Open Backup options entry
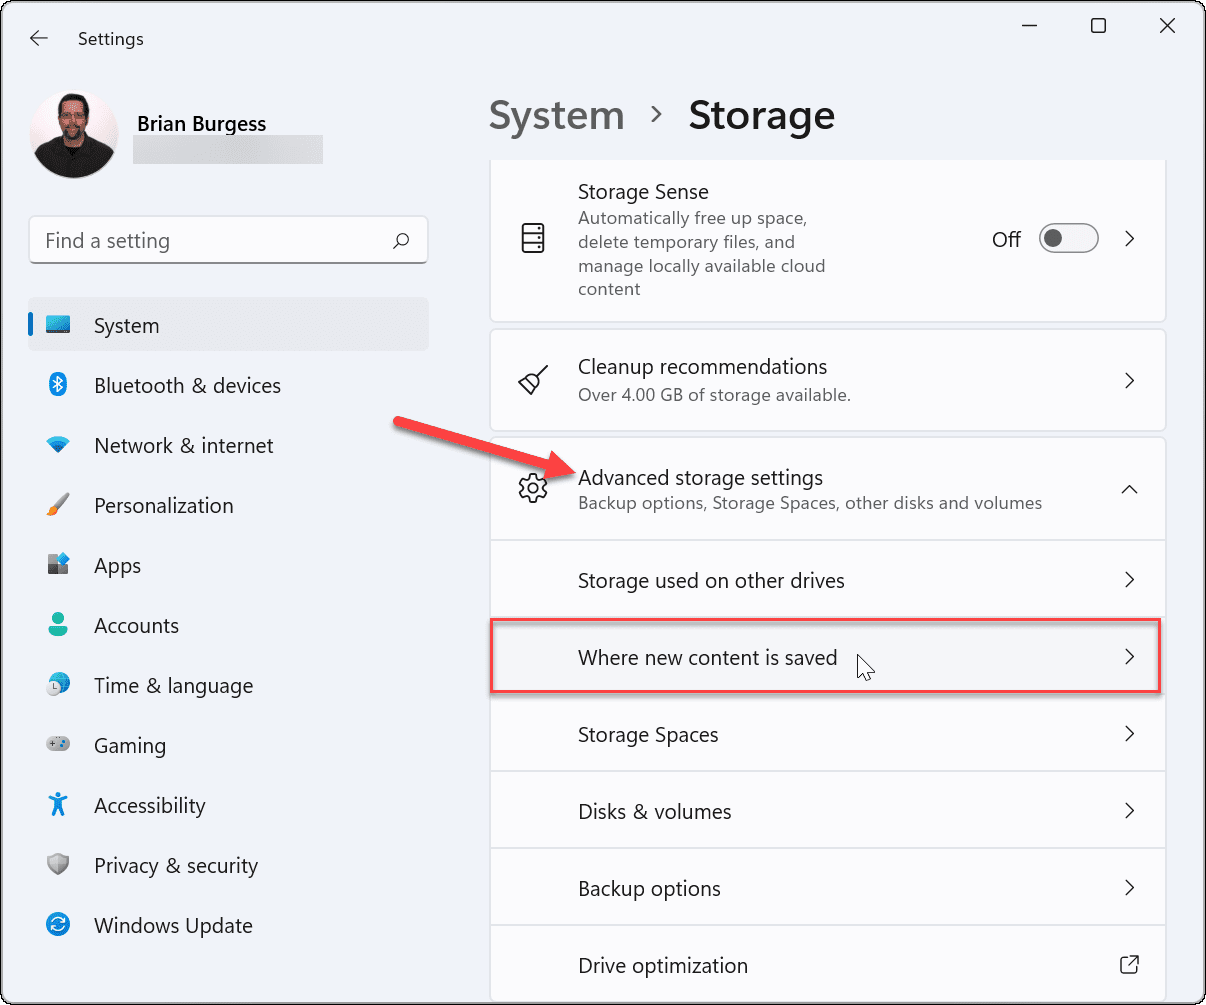The width and height of the screenshot is (1206, 1005). coord(828,888)
